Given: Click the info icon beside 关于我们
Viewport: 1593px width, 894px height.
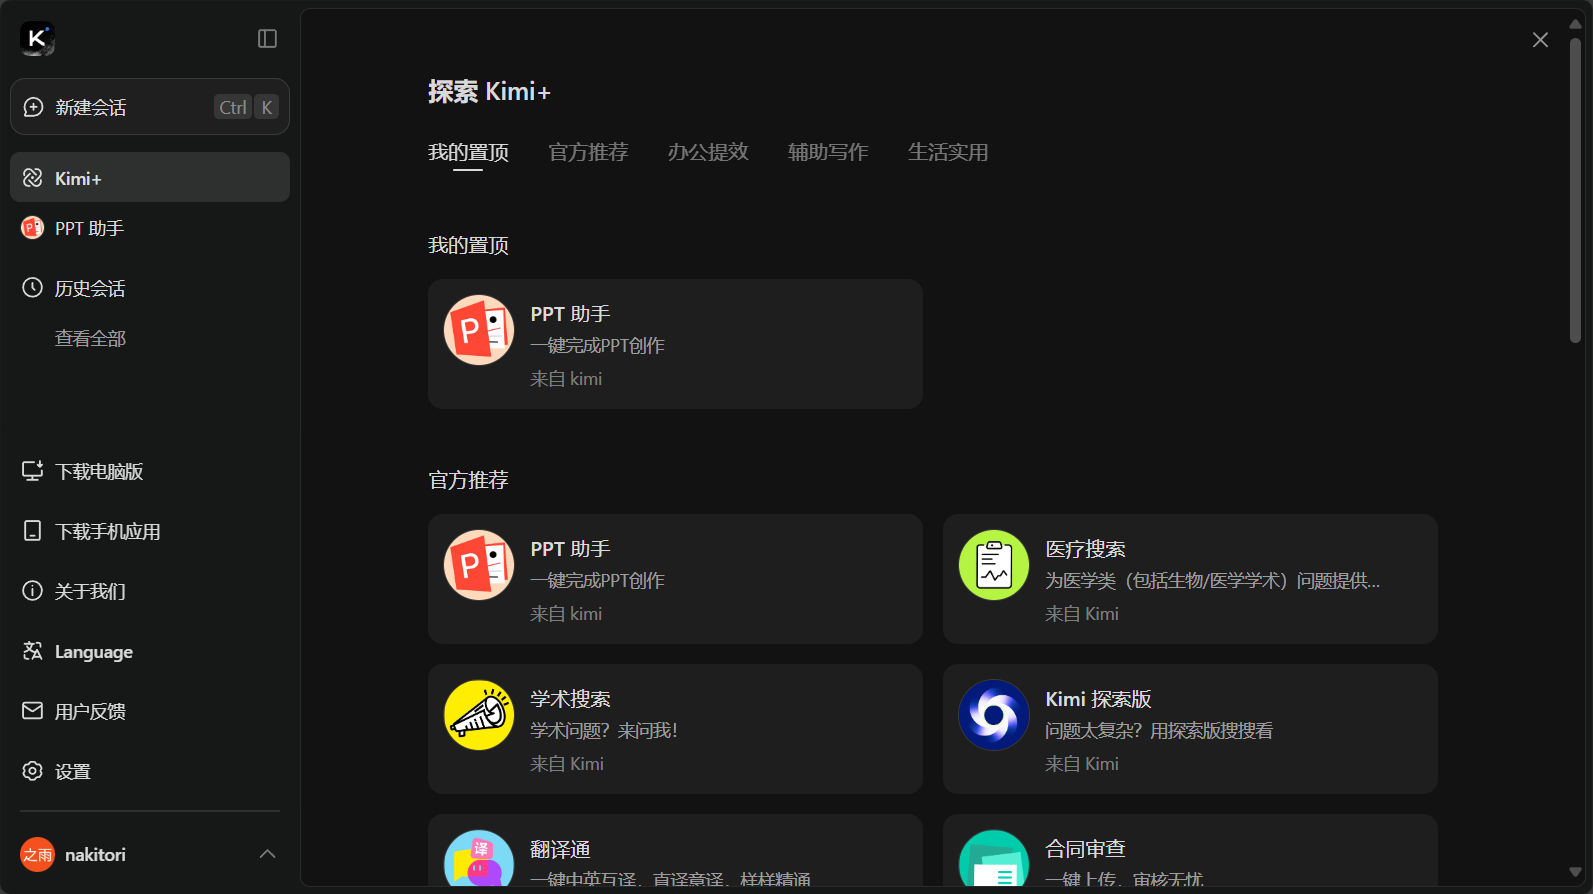Looking at the screenshot, I should coord(33,591).
